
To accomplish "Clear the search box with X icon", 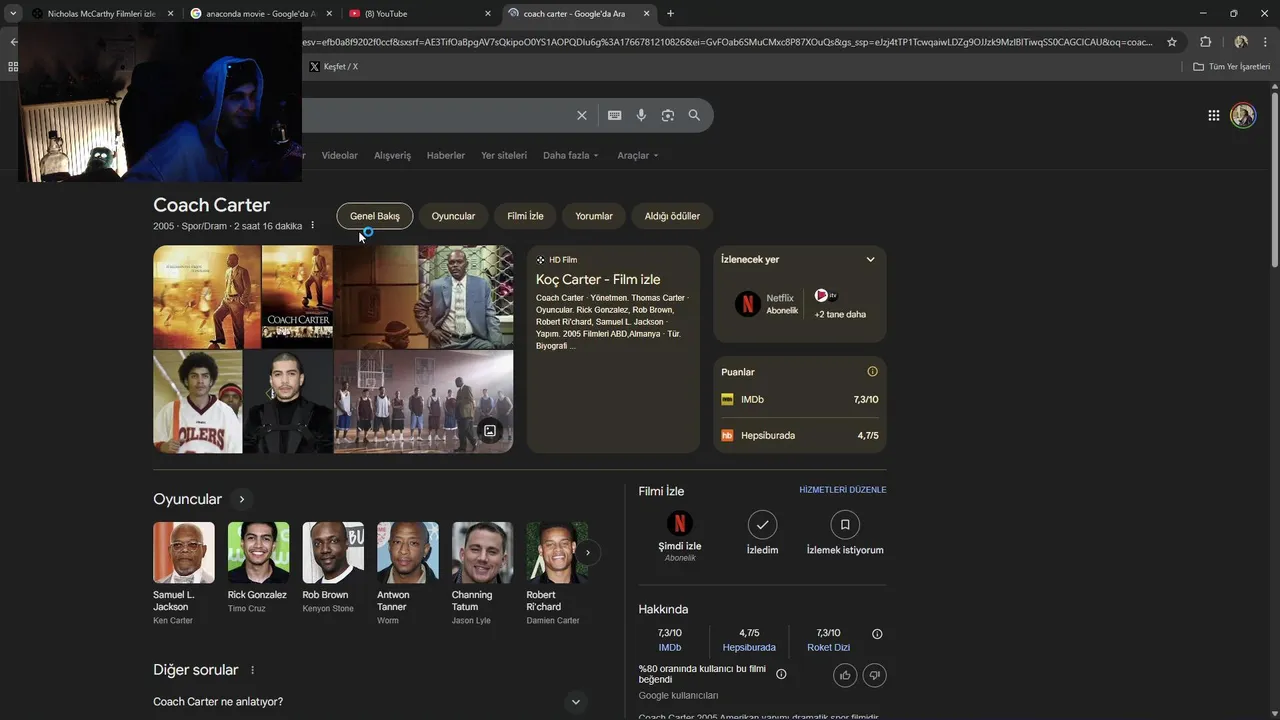I will tap(581, 115).
